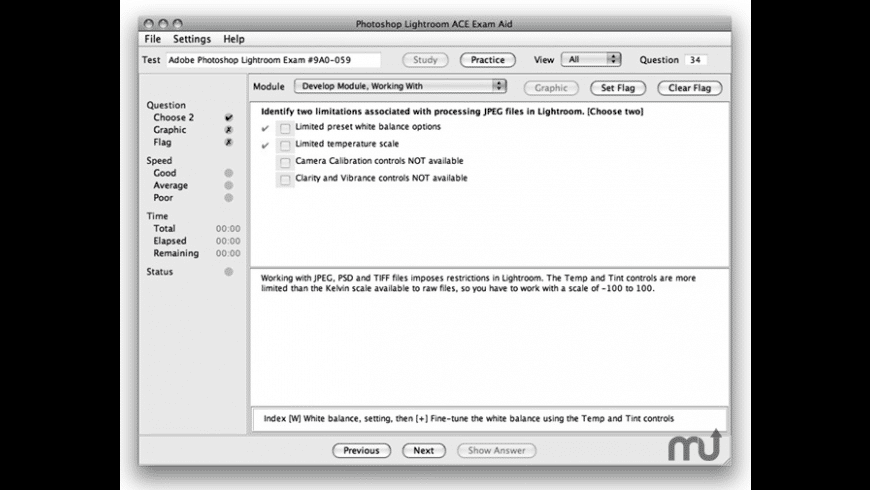Click the checkmark beside Limited preset white balance
Image resolution: width=870 pixels, height=490 pixels.
pyautogui.click(x=265, y=128)
